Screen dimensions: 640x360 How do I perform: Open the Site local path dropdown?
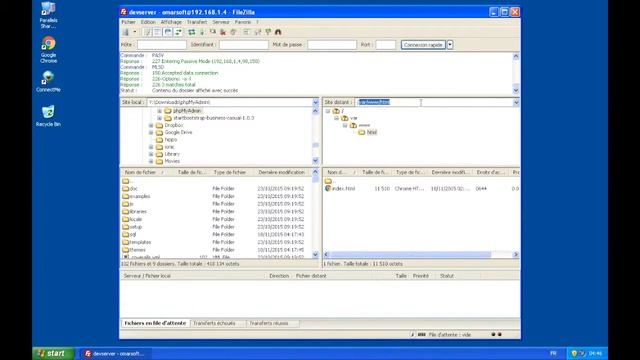316,102
